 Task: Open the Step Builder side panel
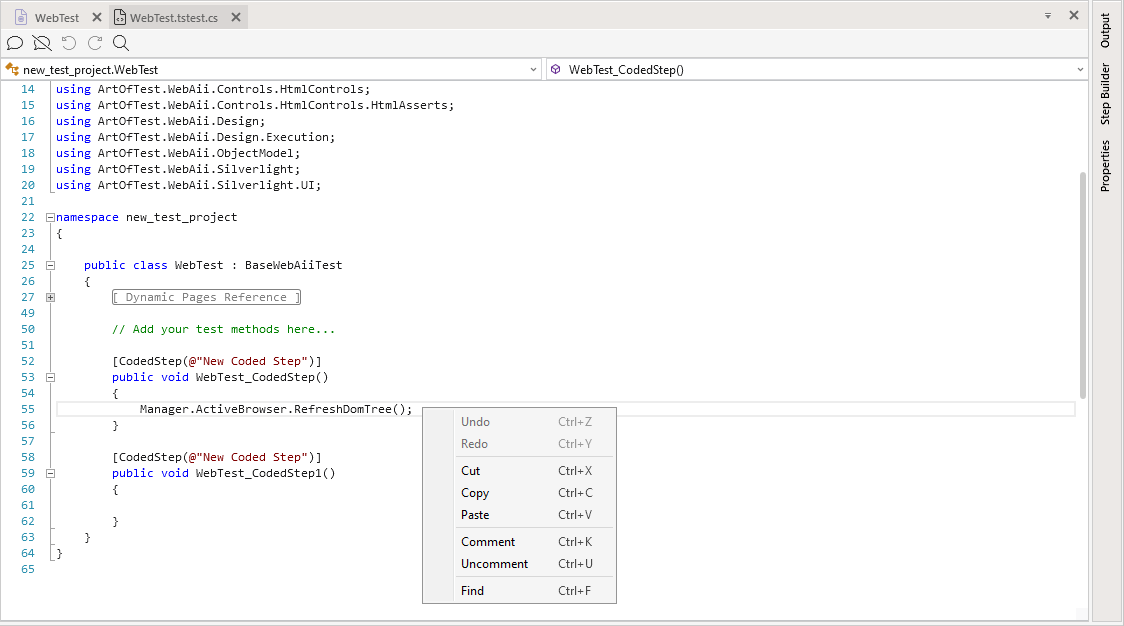[1105, 94]
